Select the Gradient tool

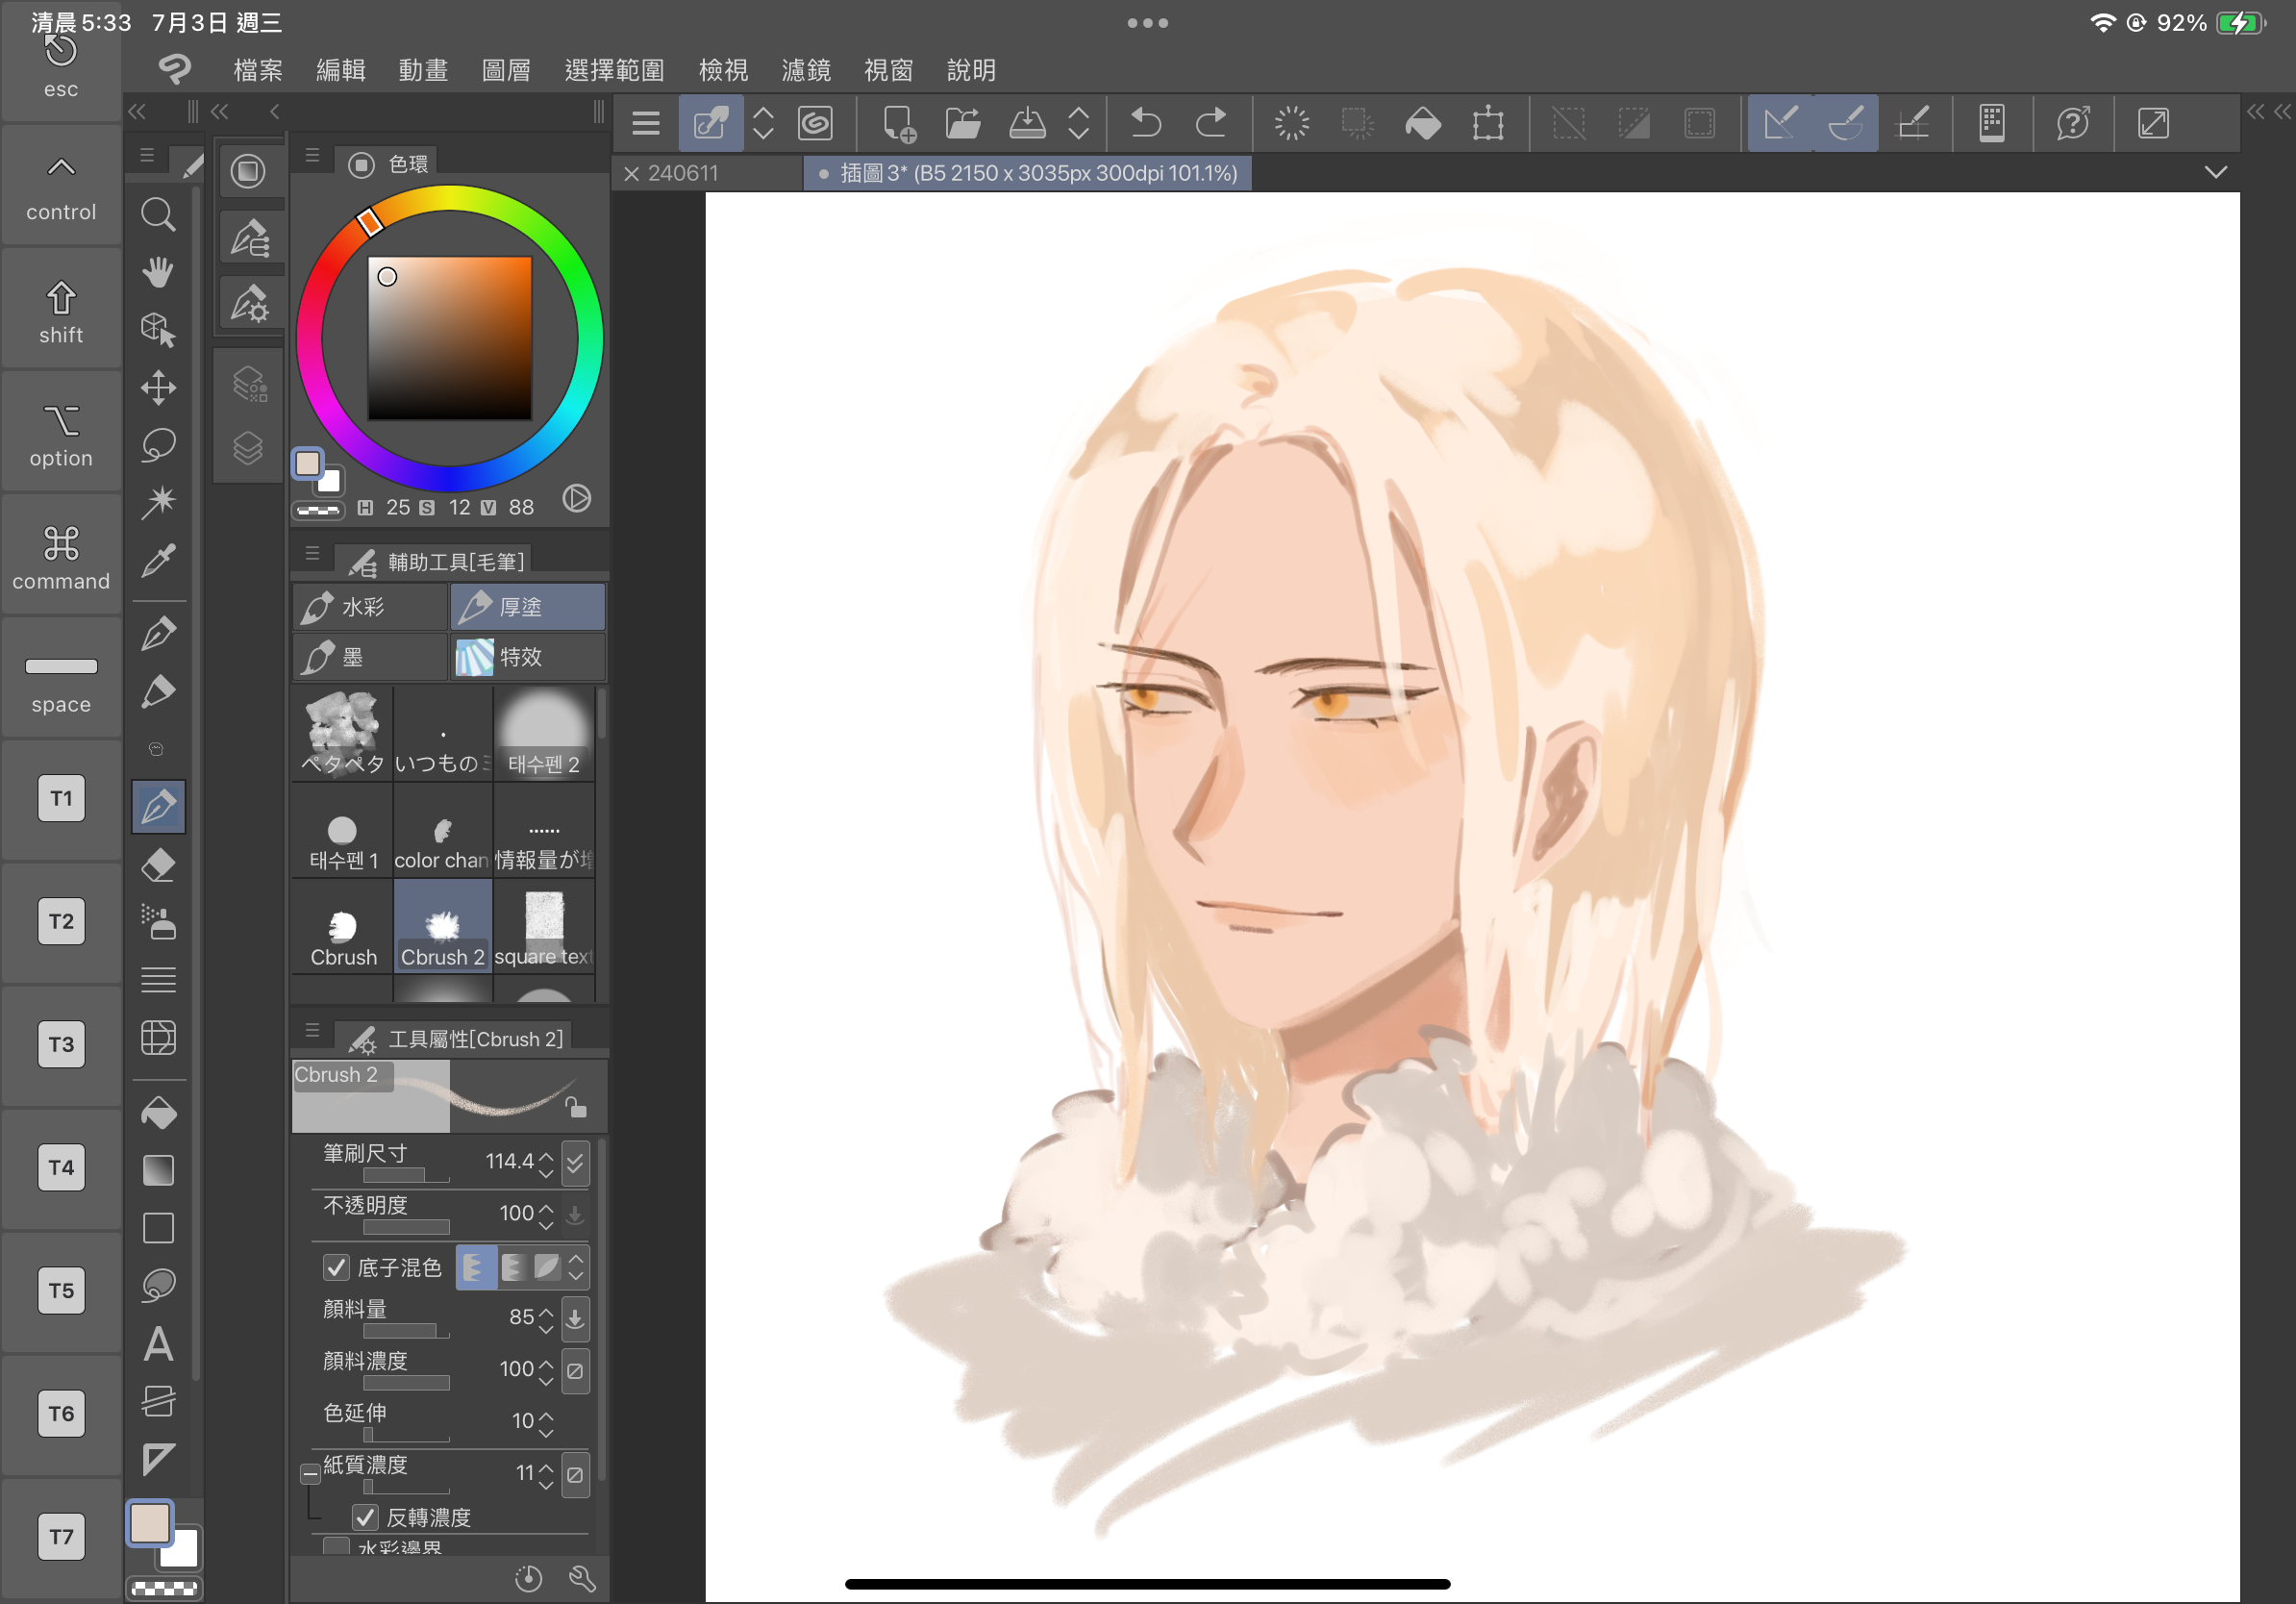[158, 1170]
